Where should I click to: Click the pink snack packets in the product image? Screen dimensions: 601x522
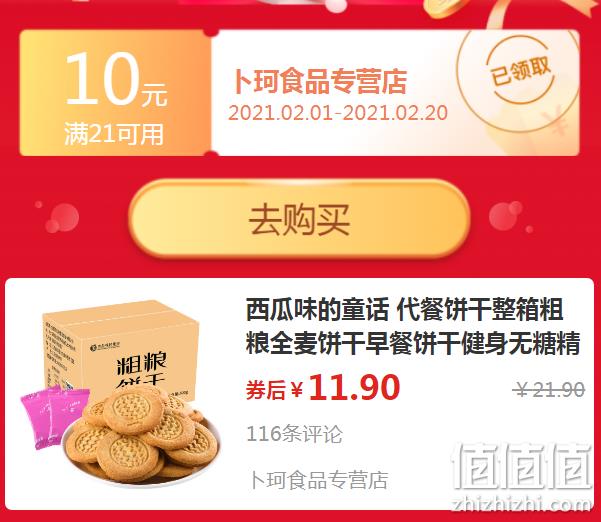54,417
